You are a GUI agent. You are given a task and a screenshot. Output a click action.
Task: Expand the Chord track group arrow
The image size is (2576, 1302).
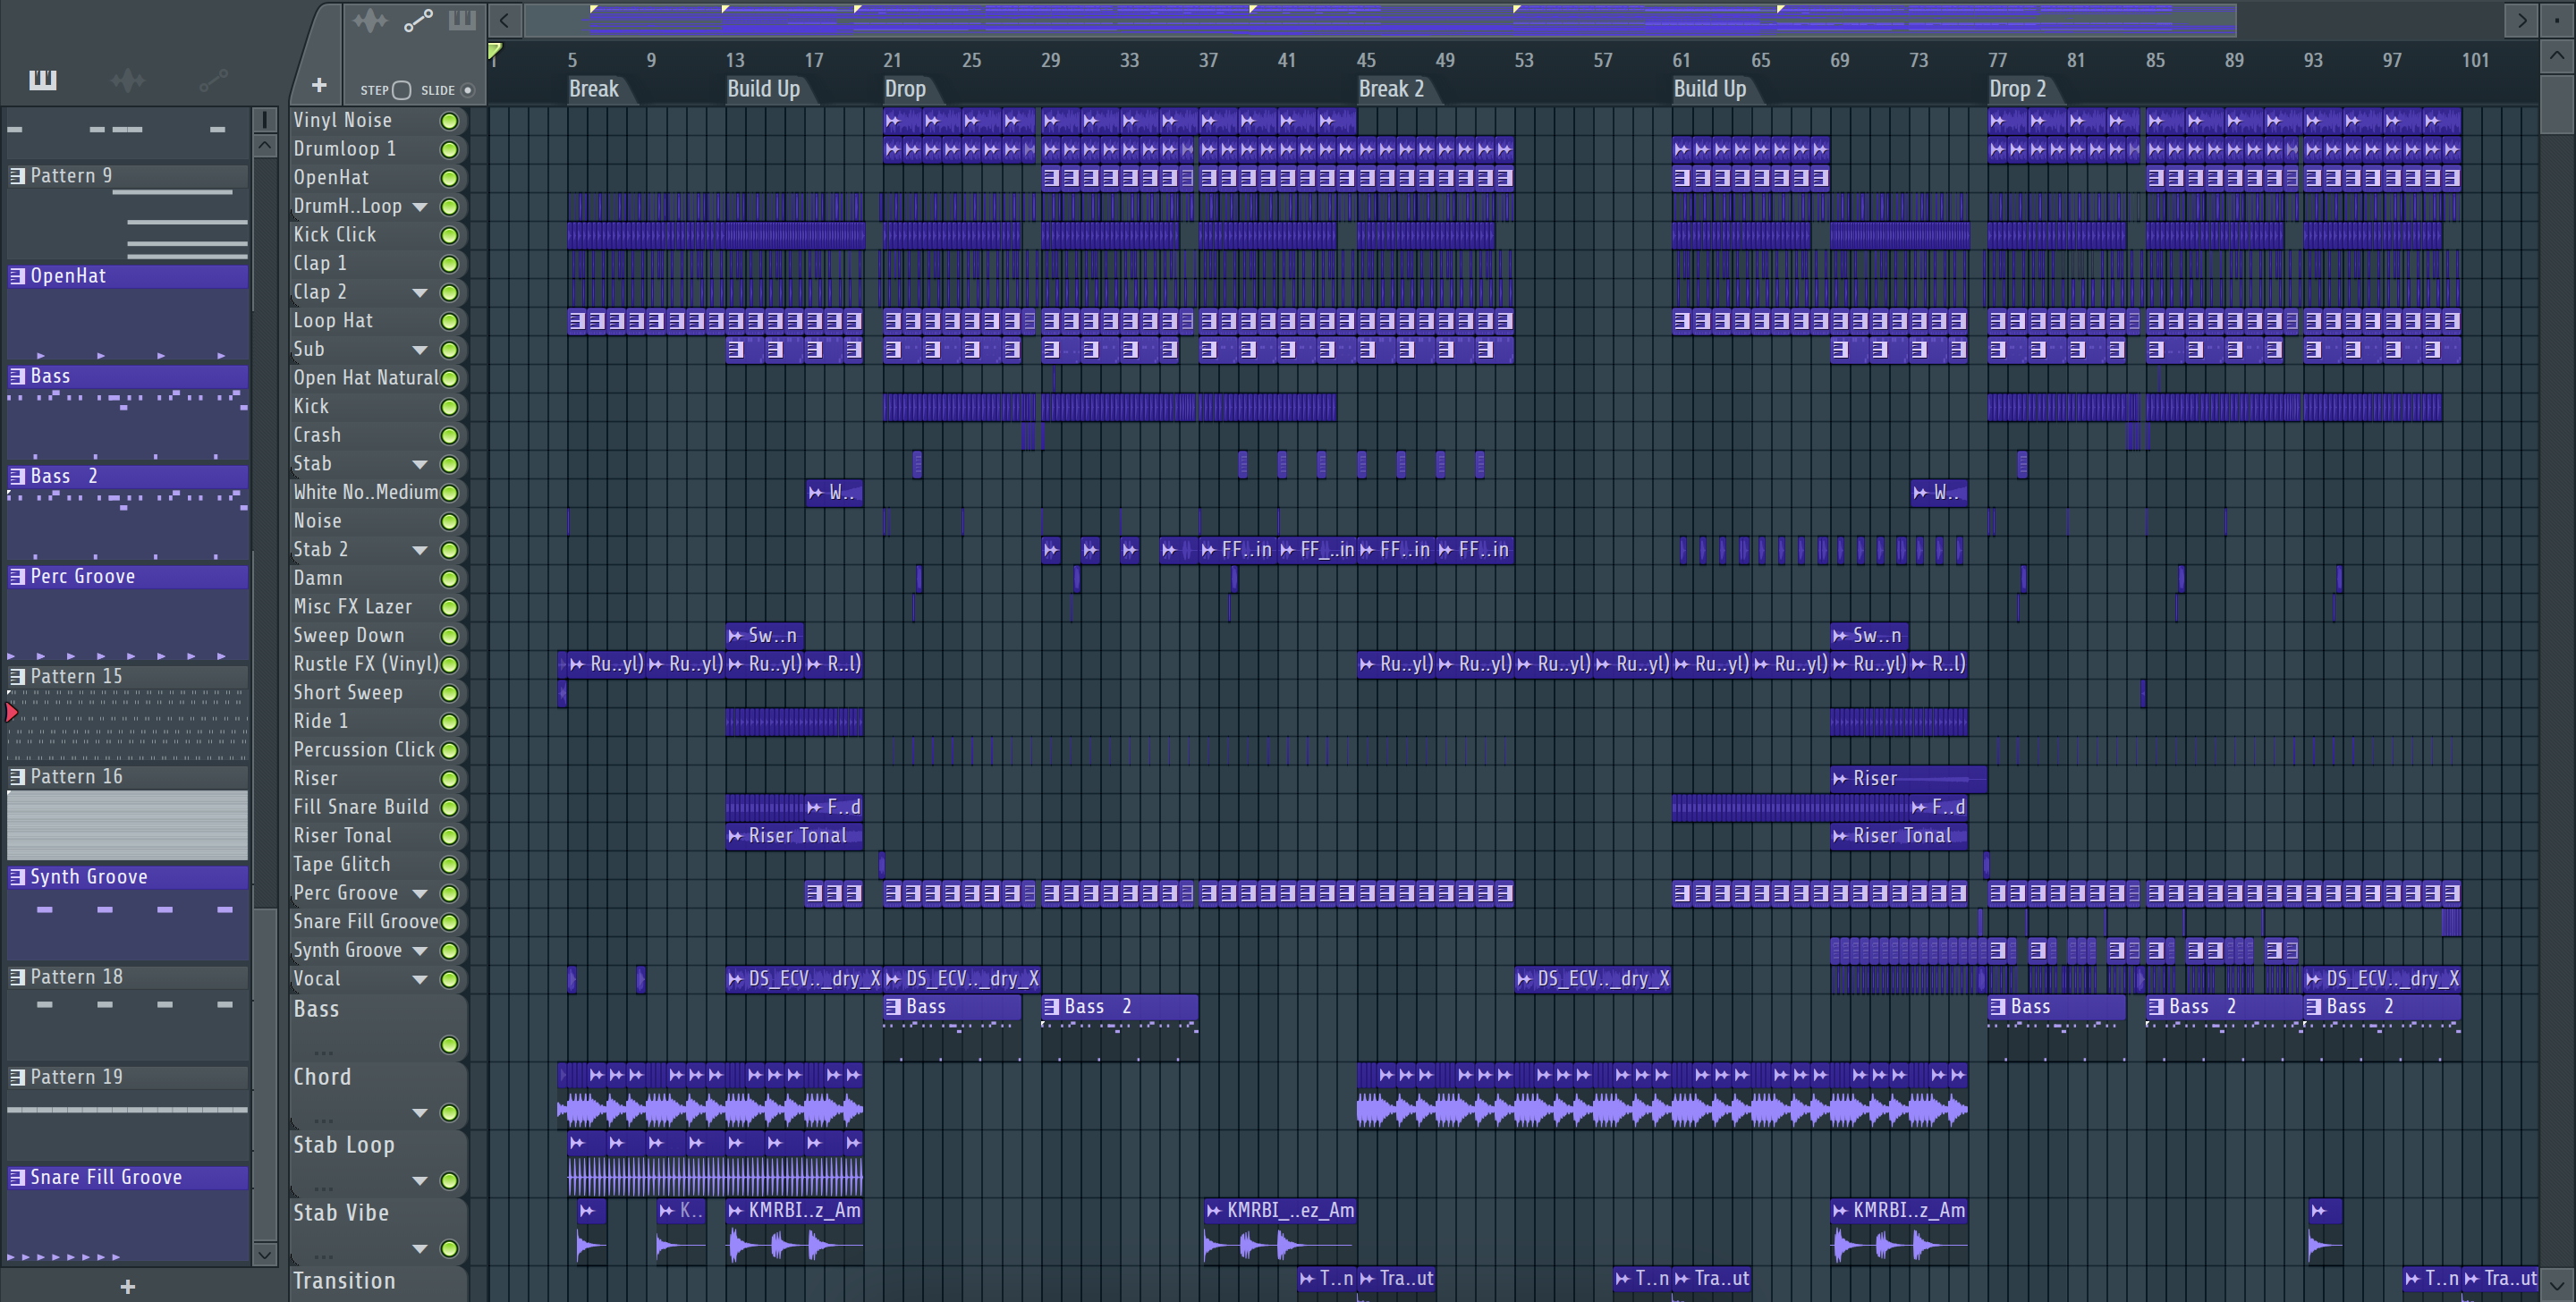pos(420,1113)
